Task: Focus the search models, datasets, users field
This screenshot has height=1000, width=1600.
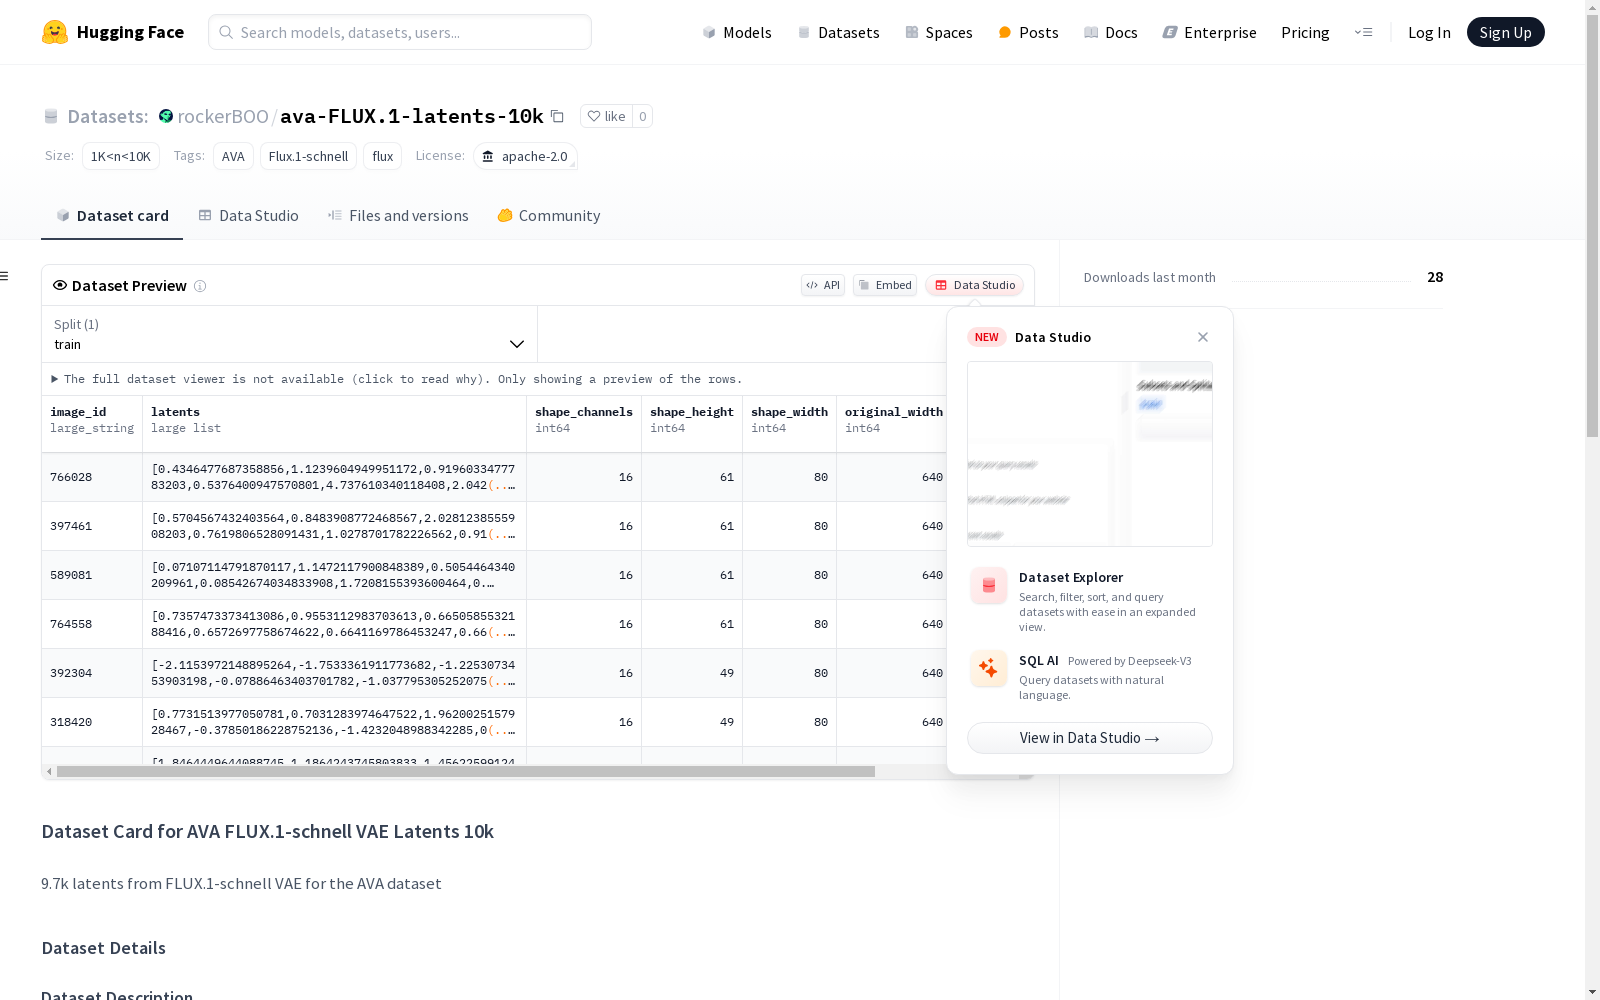Action: tap(400, 32)
